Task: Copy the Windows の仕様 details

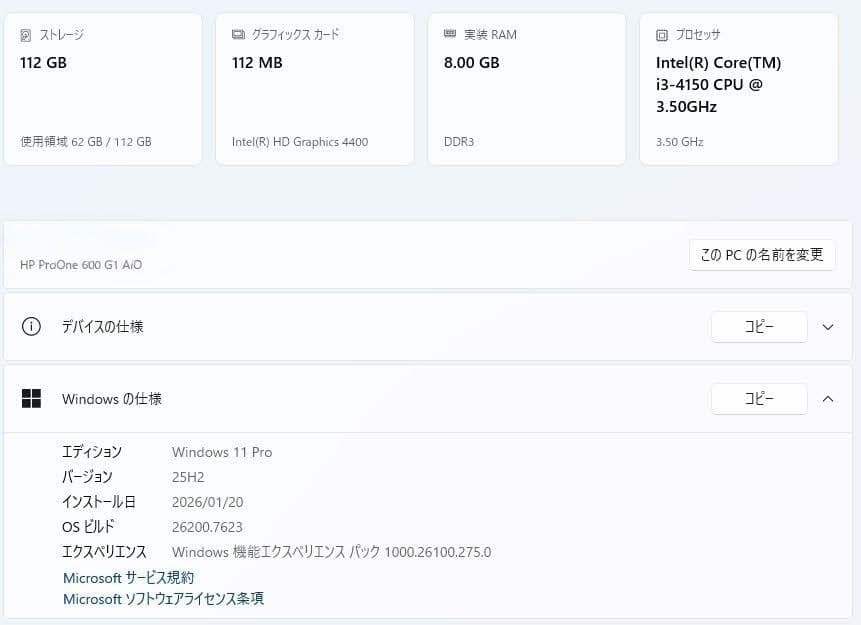Action: [758, 398]
